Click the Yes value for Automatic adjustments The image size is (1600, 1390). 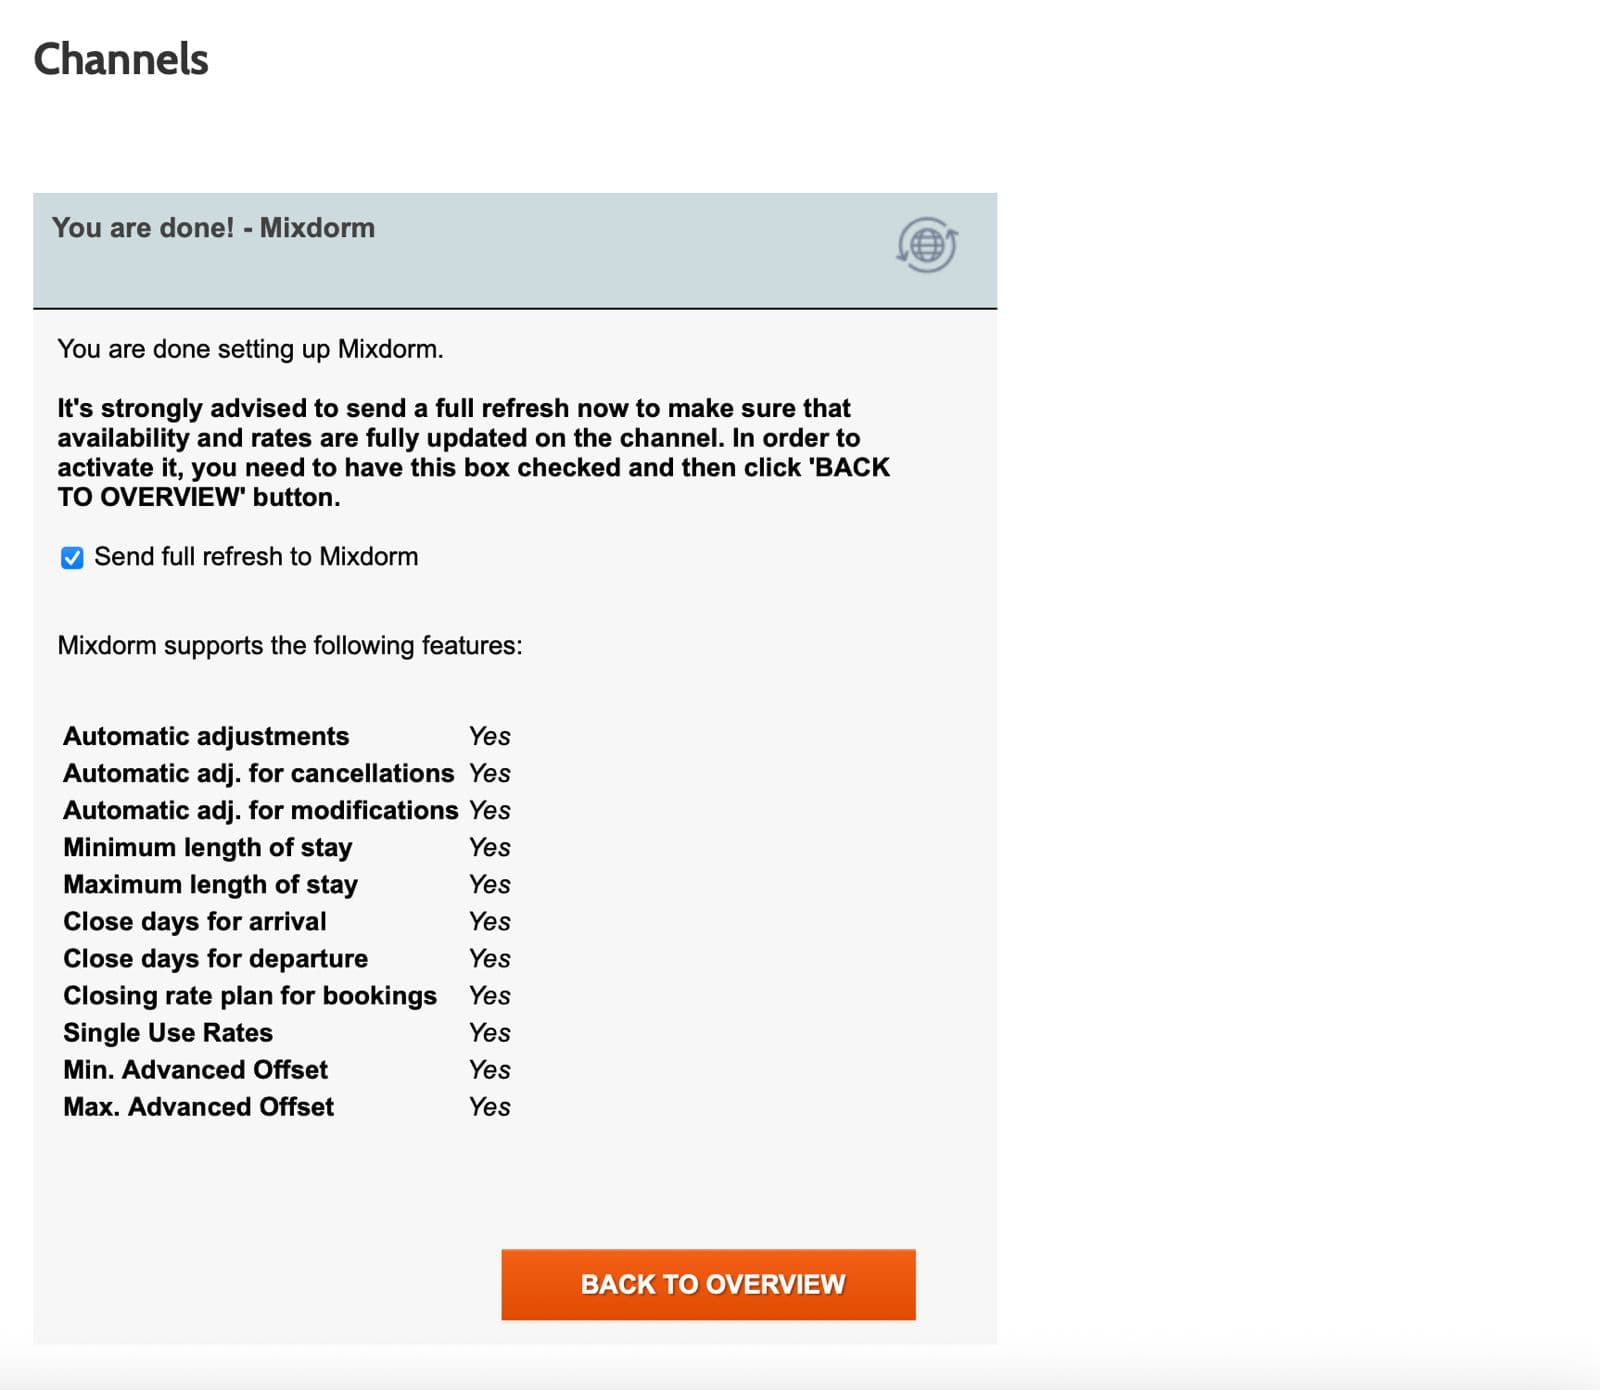[x=490, y=736]
